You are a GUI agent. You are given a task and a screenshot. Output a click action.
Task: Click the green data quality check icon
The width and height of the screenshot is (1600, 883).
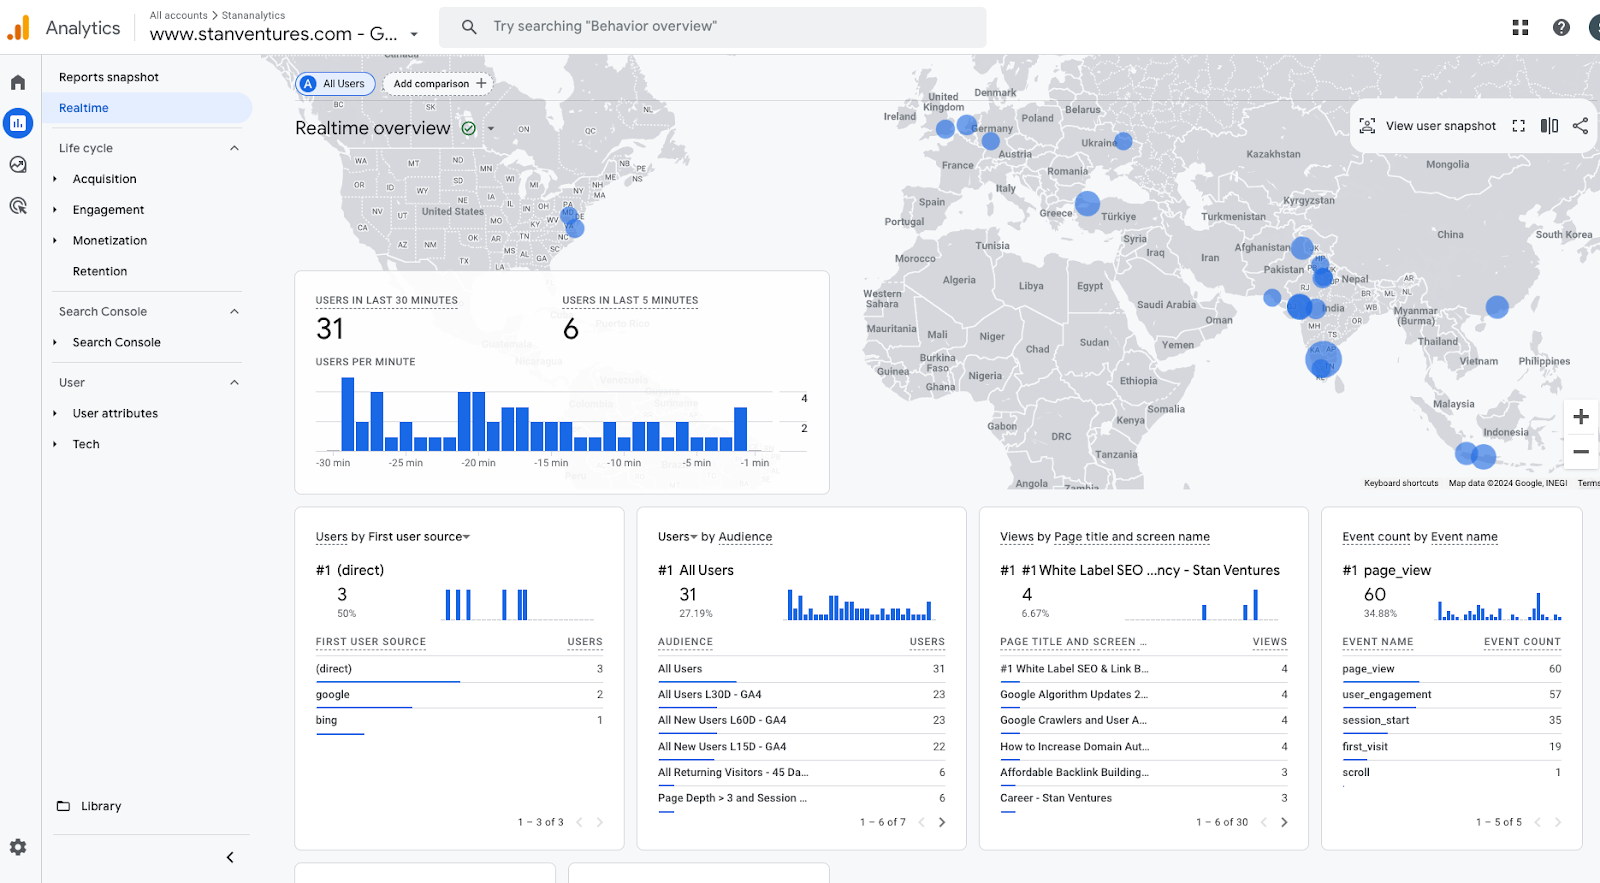[468, 128]
